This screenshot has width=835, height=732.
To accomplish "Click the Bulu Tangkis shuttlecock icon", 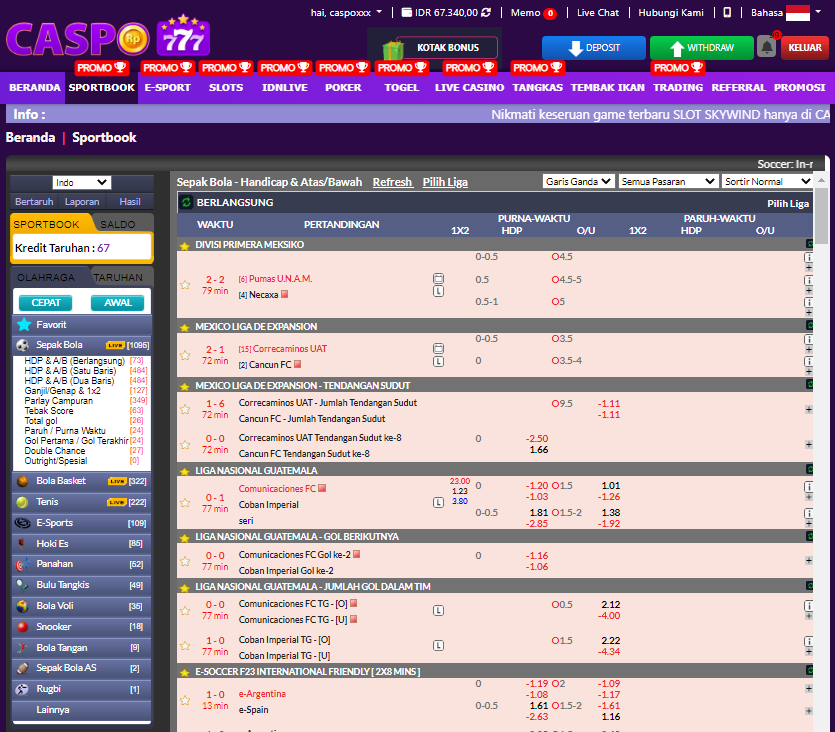I will 22,585.
